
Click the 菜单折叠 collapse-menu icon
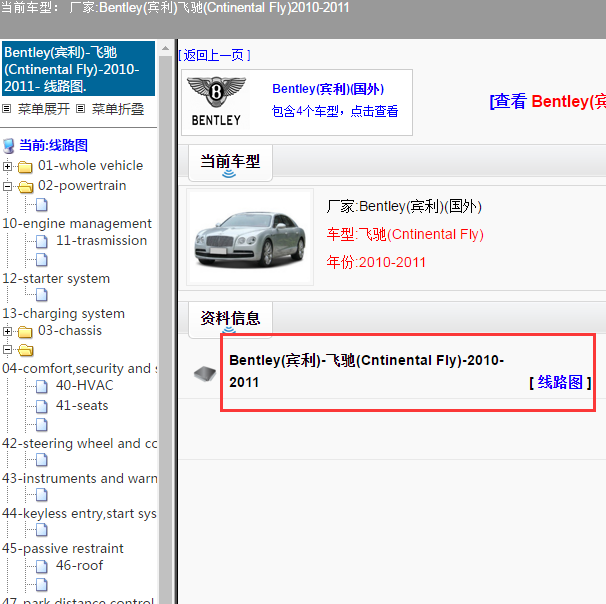tap(80, 109)
